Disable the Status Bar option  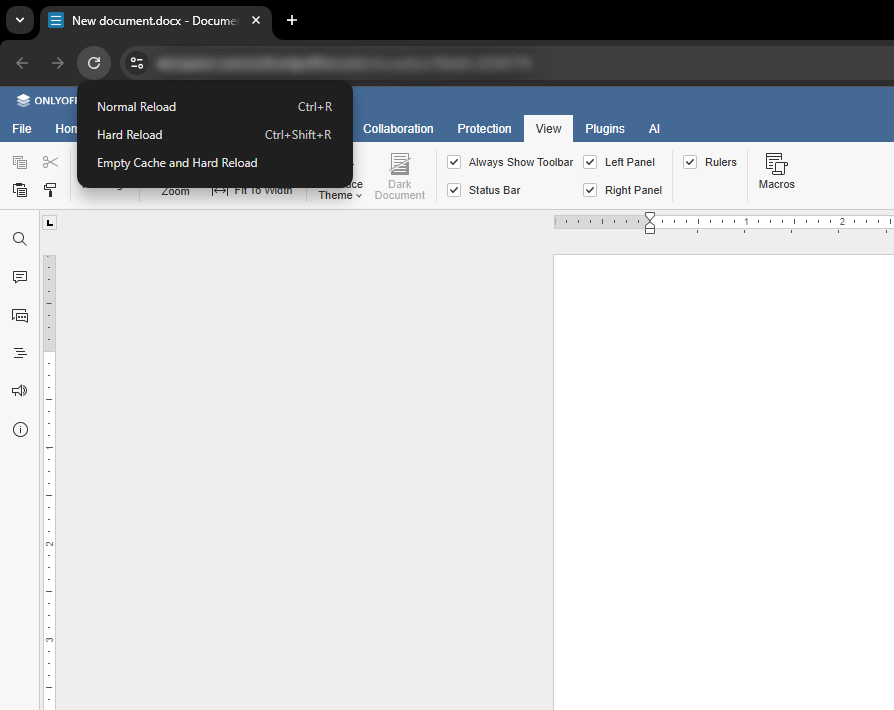pos(453,189)
